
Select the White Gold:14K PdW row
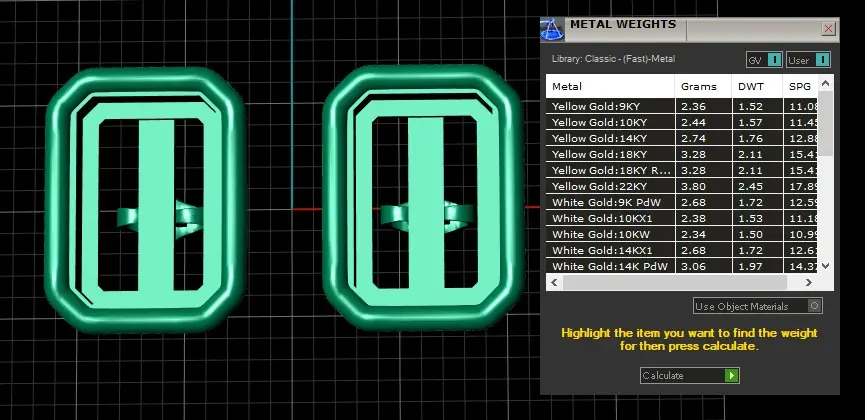point(682,266)
